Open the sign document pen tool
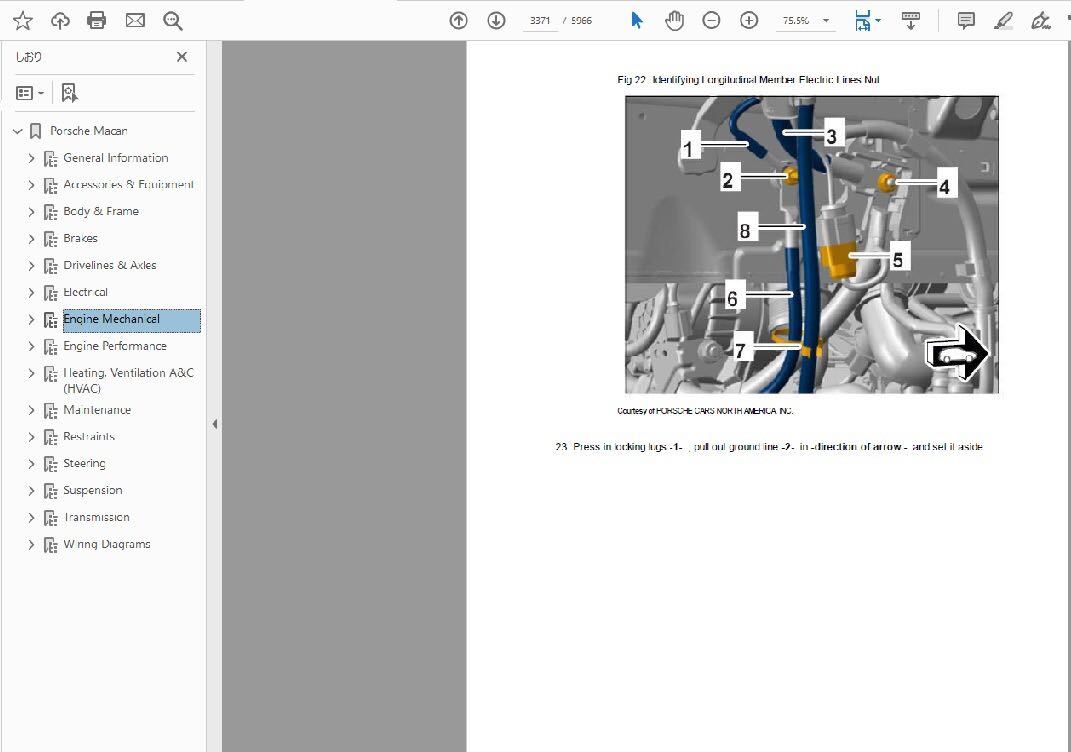This screenshot has width=1071, height=752. tap(1040, 20)
